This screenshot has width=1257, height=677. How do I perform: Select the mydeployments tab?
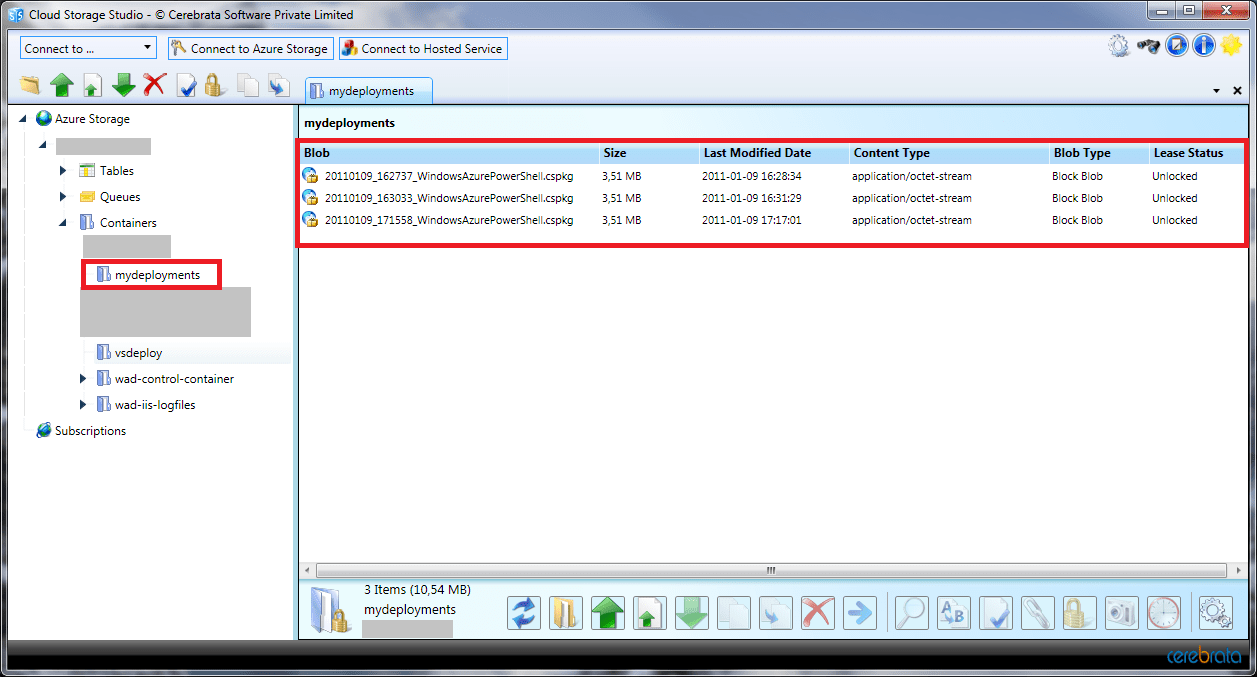point(369,91)
